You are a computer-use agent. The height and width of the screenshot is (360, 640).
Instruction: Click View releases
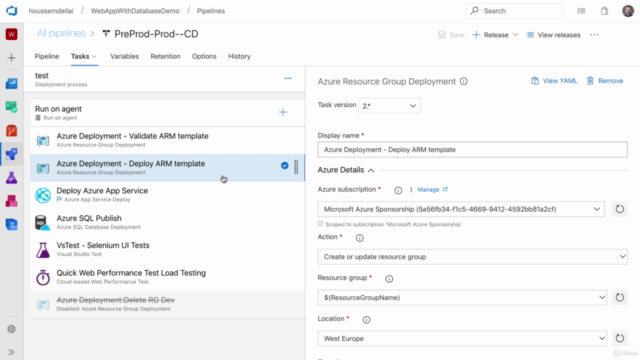(x=553, y=35)
